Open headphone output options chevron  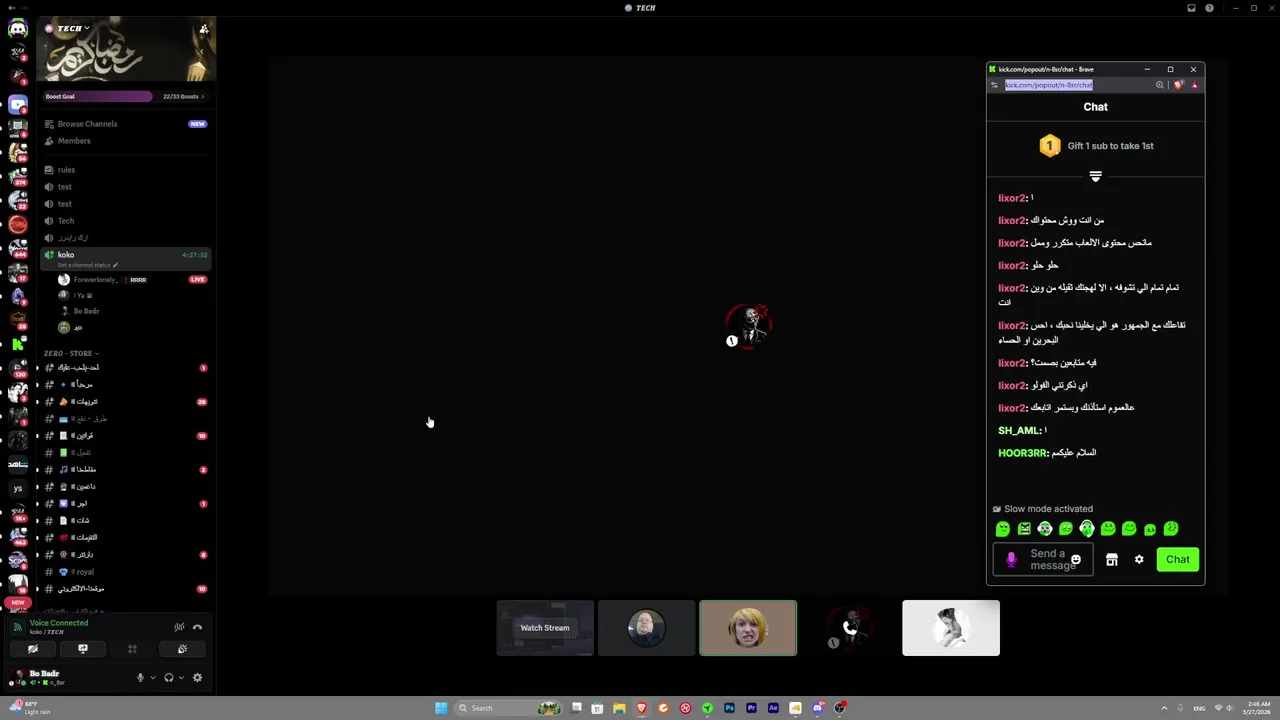tap(181, 677)
